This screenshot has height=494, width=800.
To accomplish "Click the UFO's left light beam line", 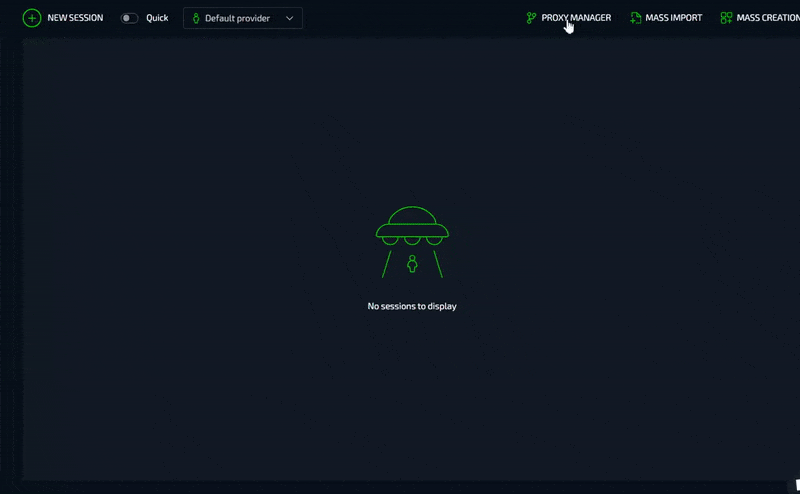I will click(387, 263).
